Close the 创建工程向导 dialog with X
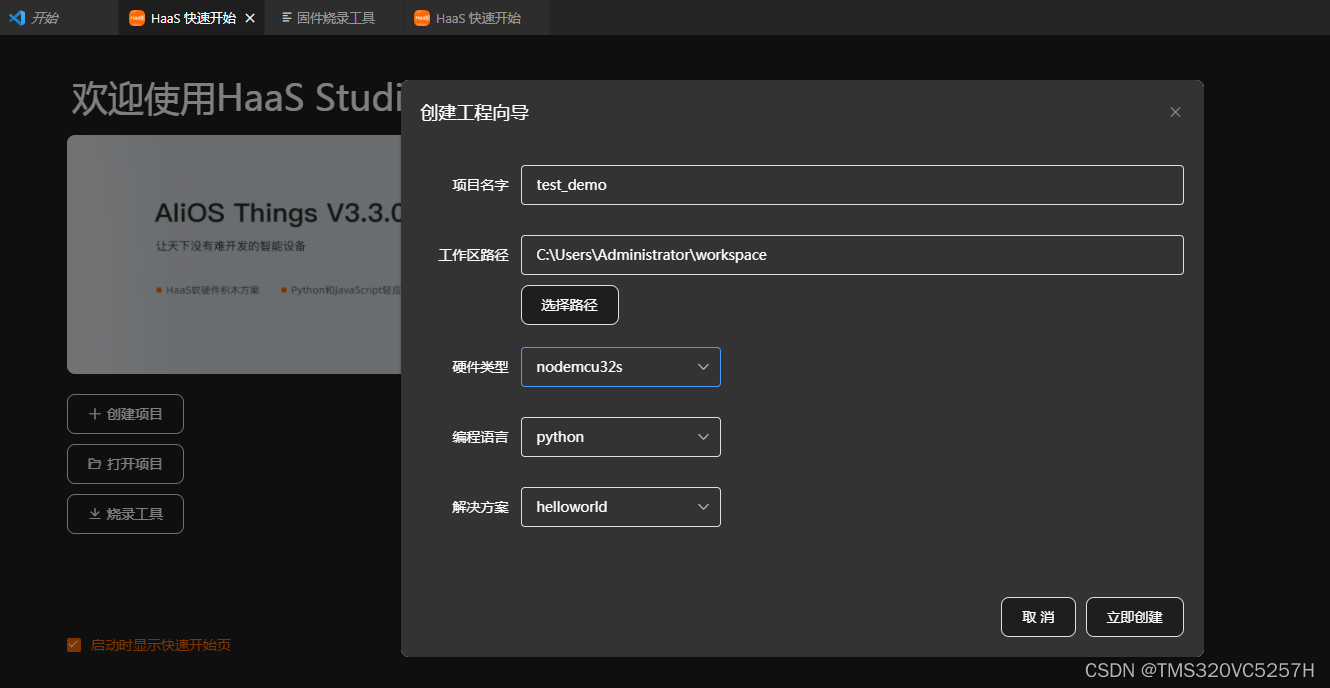The width and height of the screenshot is (1330, 688). pos(1175,112)
